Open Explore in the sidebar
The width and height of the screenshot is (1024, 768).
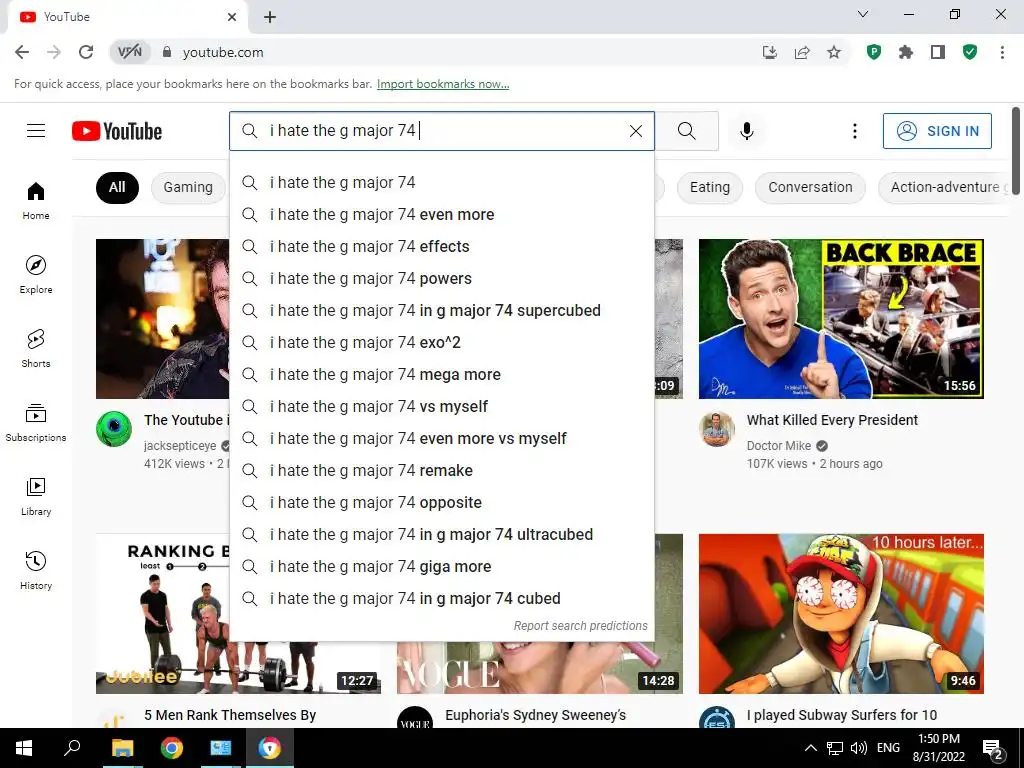[x=36, y=274]
